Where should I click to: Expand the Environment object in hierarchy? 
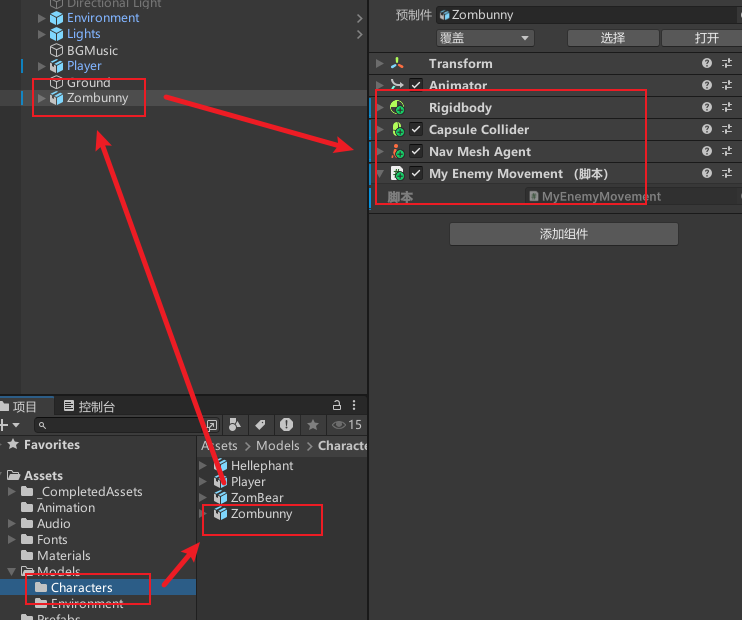(42, 18)
